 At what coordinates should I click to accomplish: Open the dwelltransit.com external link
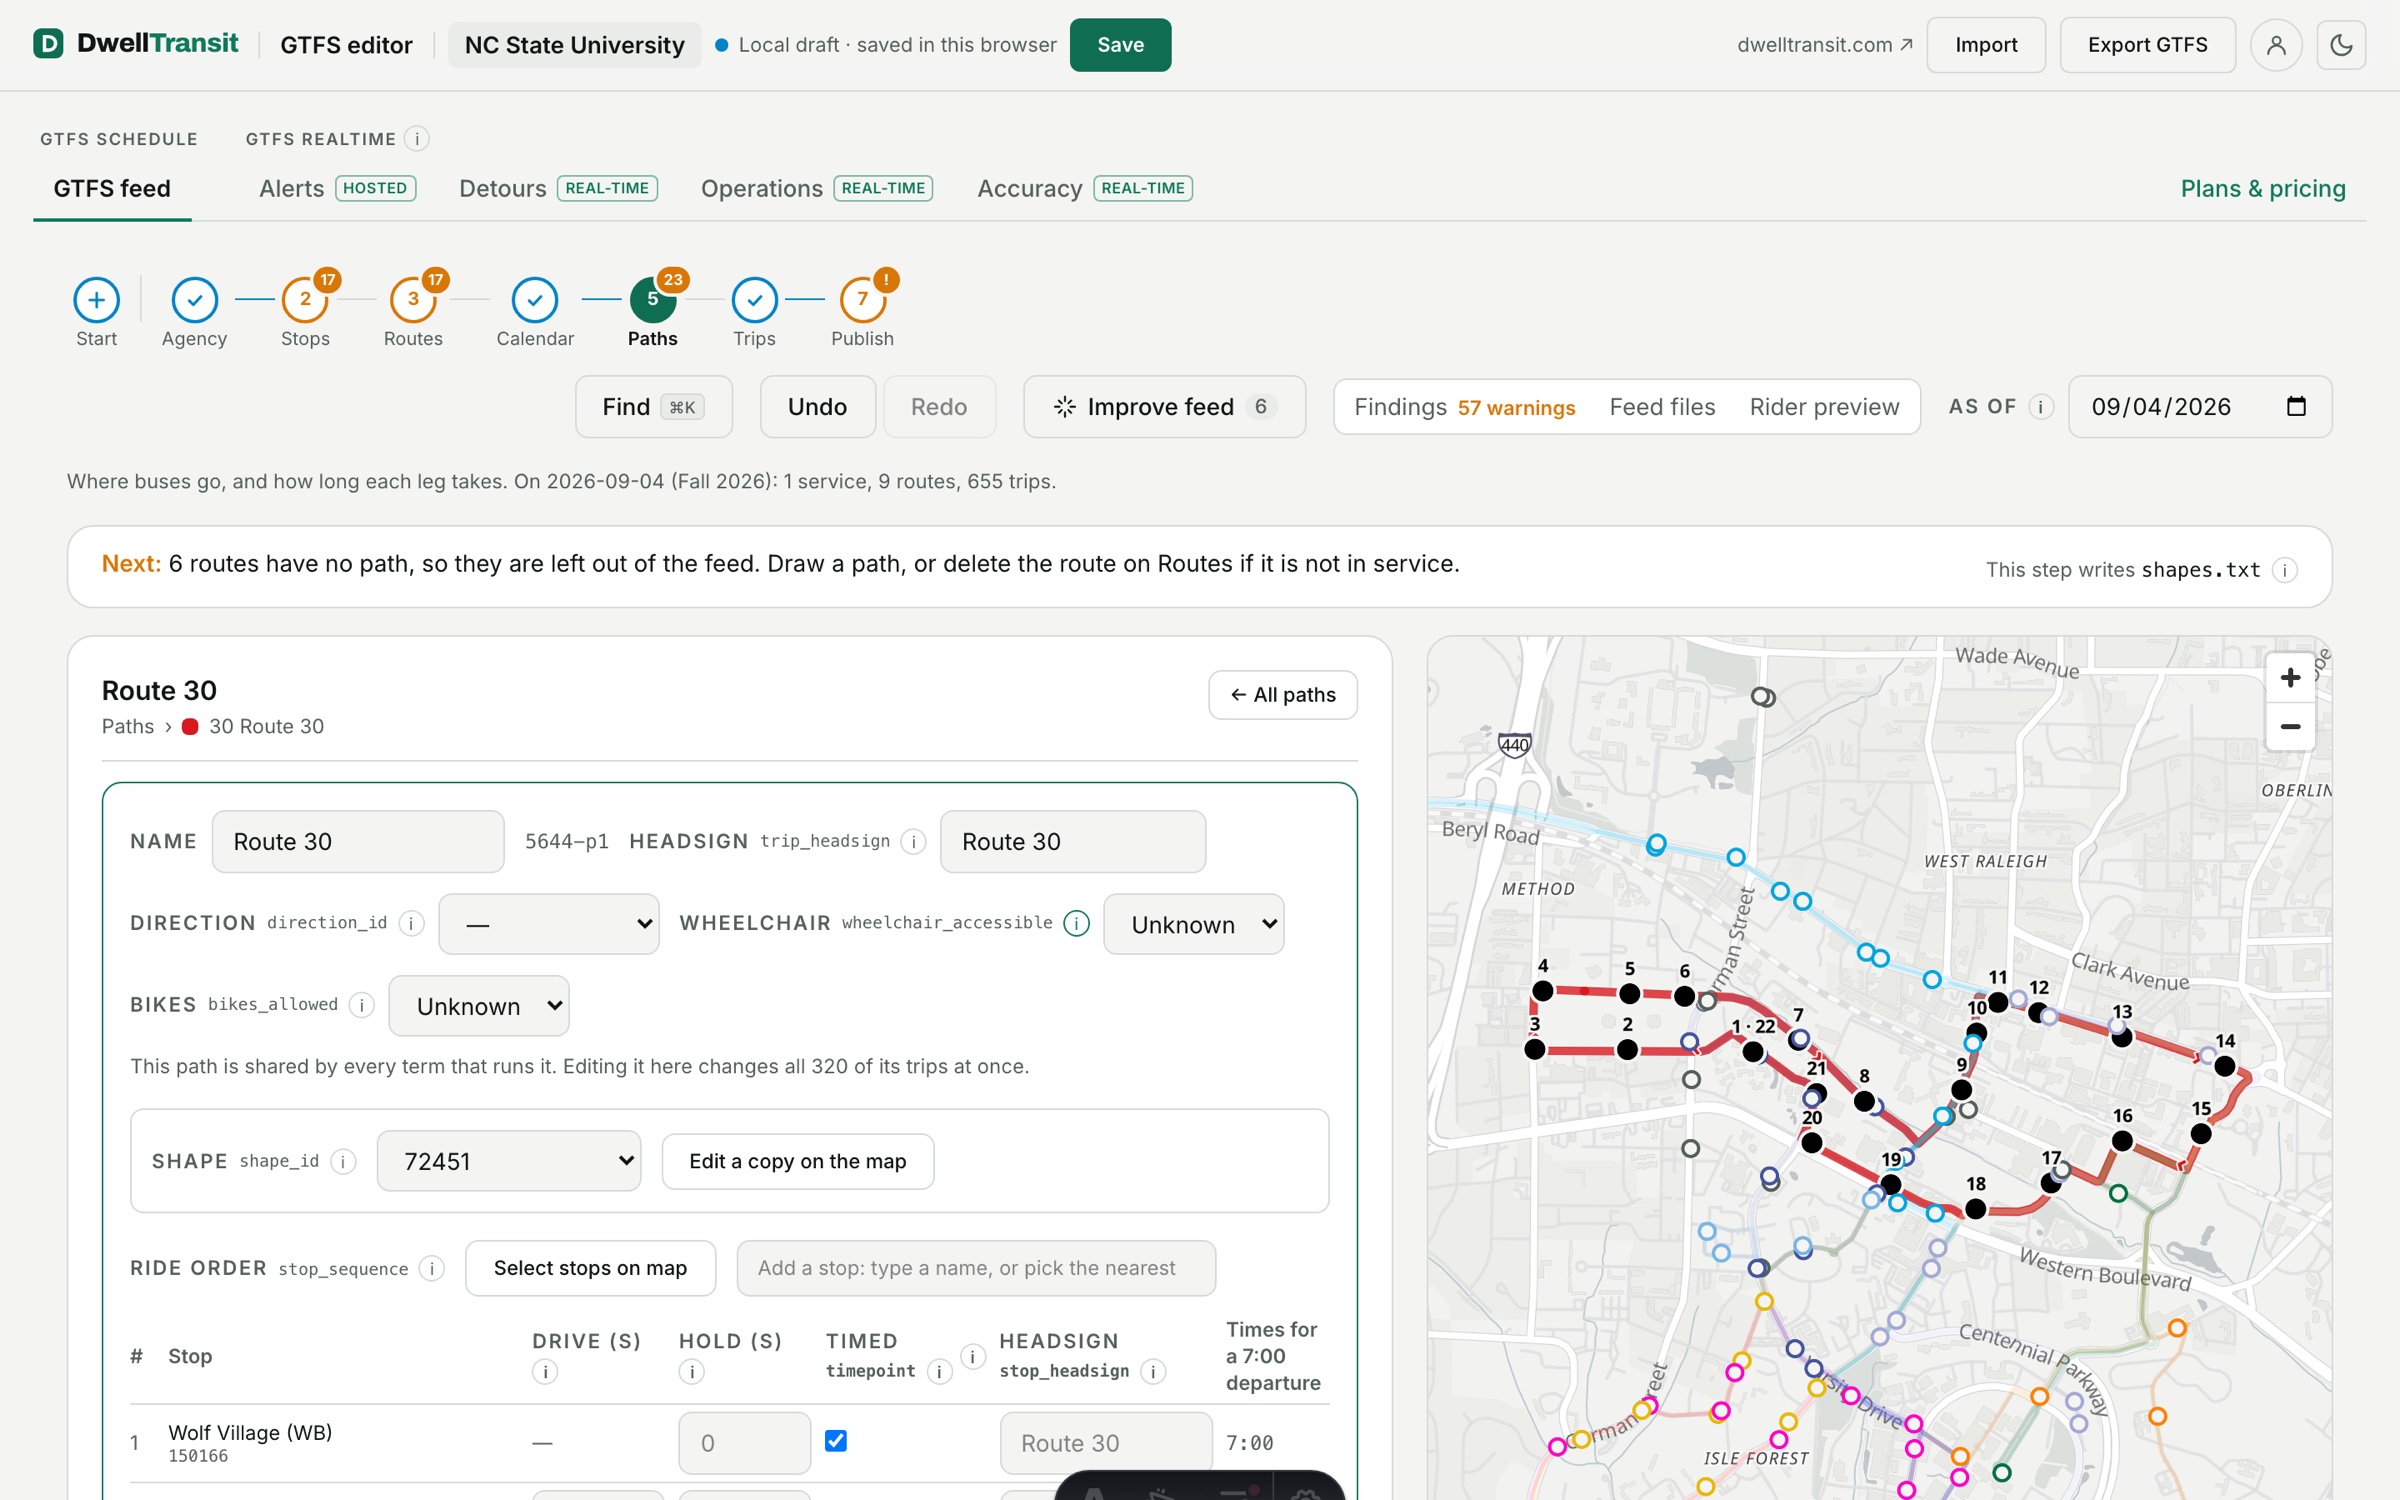click(x=1825, y=45)
